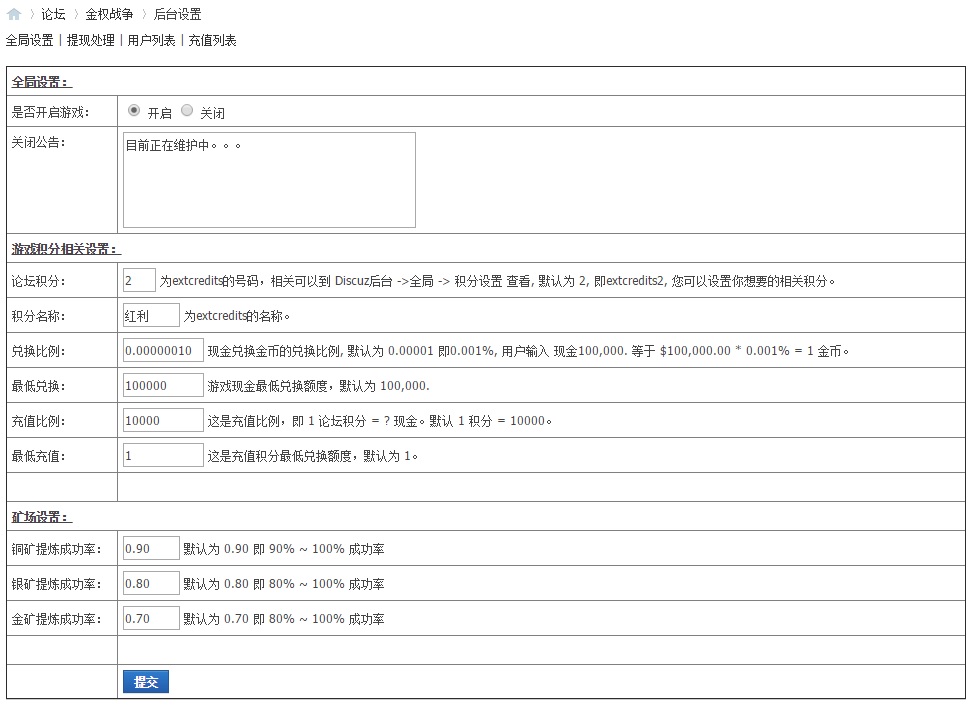Click the 兑换比例 input field
This screenshot has height=705, width=974.
coord(163,351)
